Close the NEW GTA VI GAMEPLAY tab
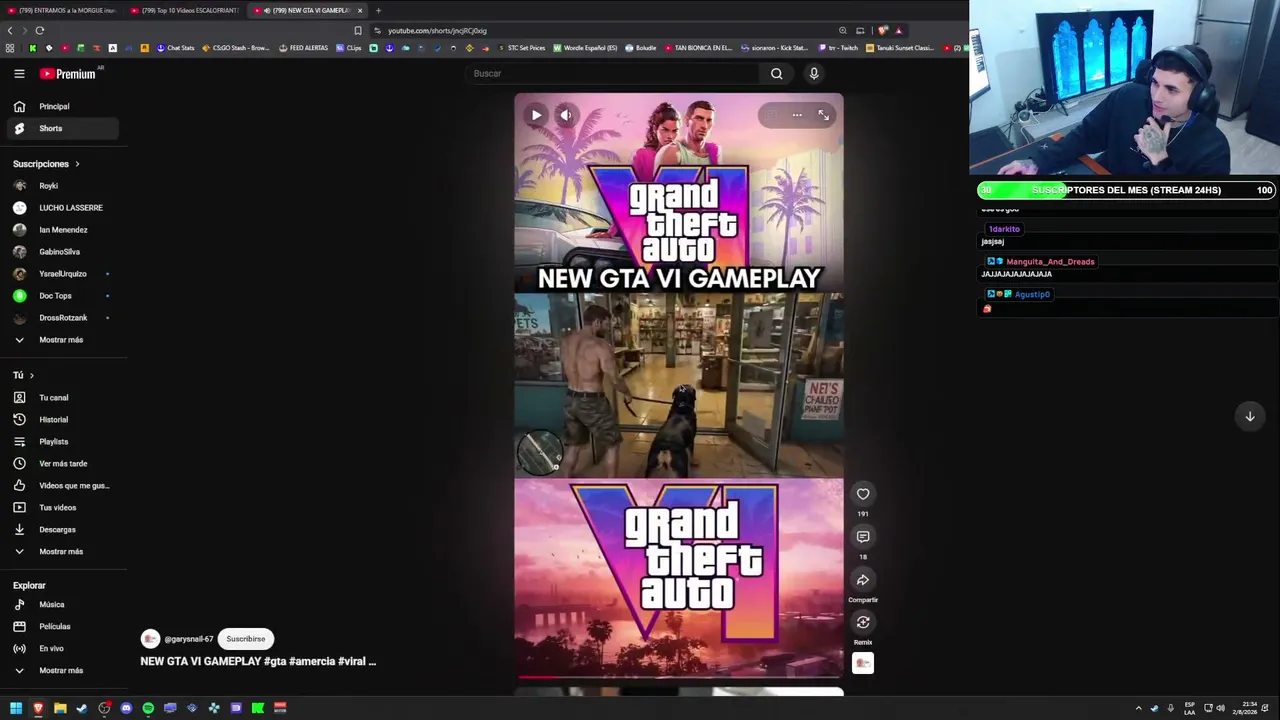Screen dimensions: 1280x720 coord(360,10)
